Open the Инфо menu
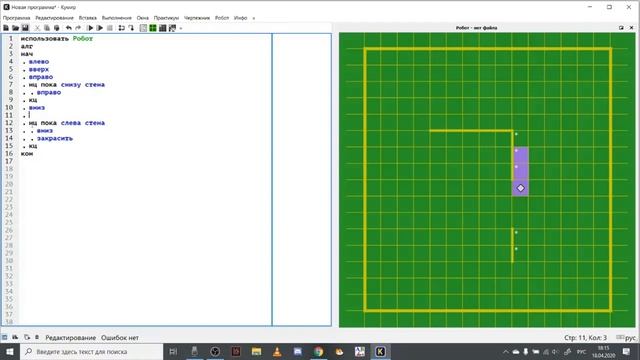Image resolution: width=640 pixels, height=360 pixels. pyautogui.click(x=240, y=18)
